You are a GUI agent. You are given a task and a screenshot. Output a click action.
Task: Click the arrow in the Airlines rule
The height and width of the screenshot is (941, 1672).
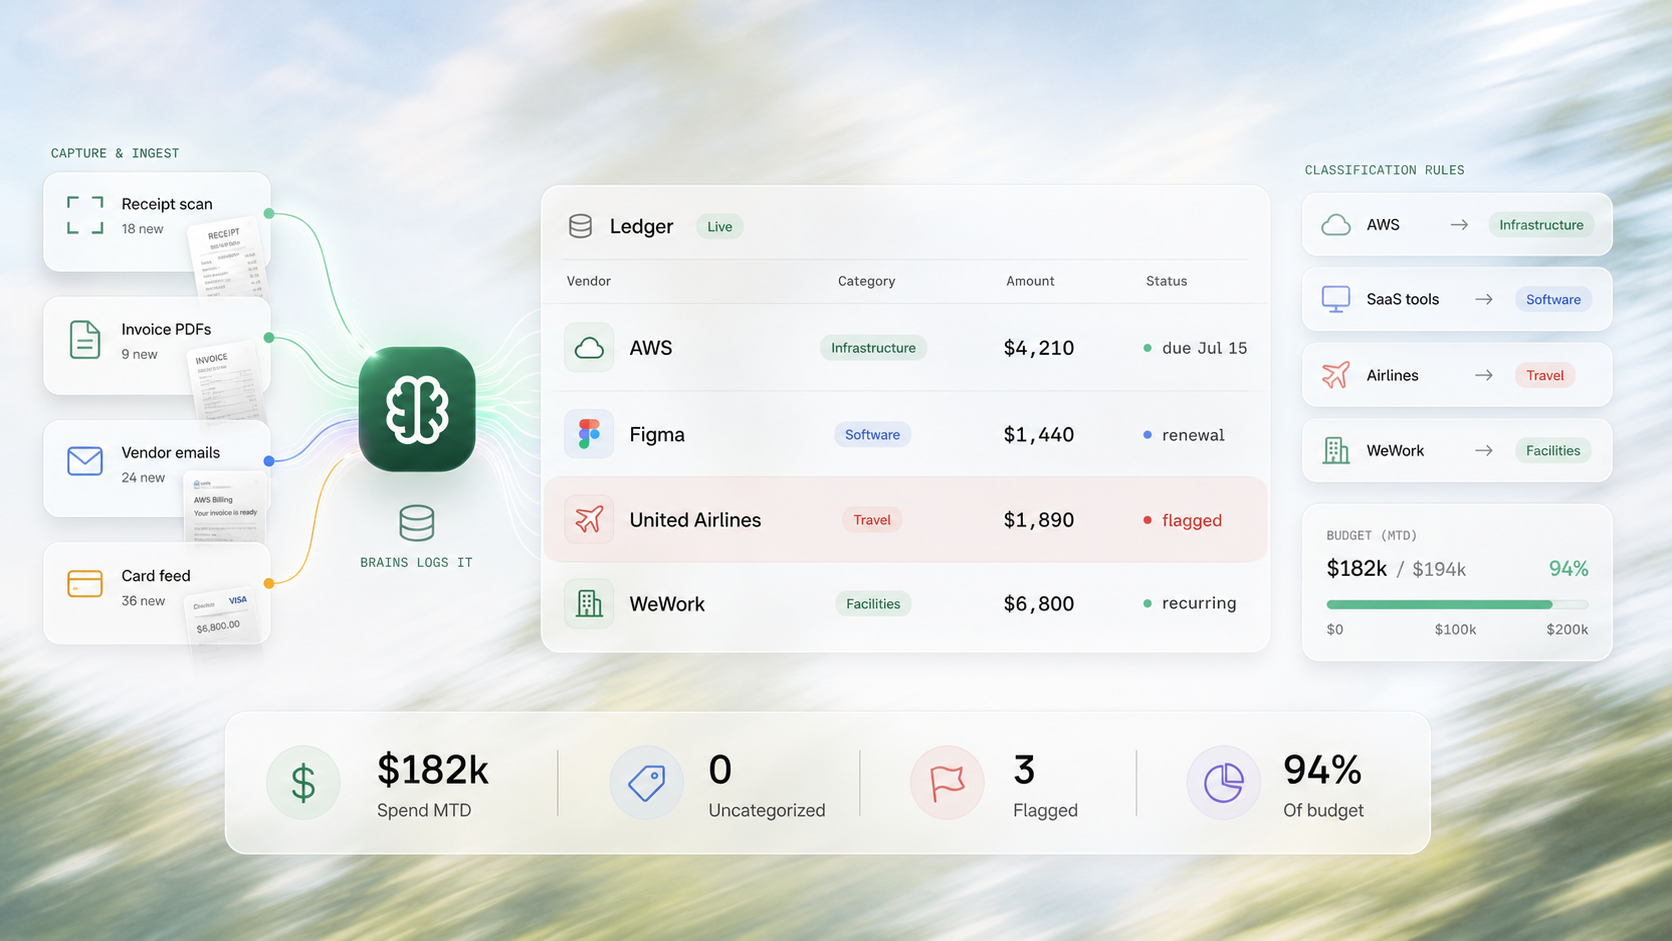pos(1483,375)
